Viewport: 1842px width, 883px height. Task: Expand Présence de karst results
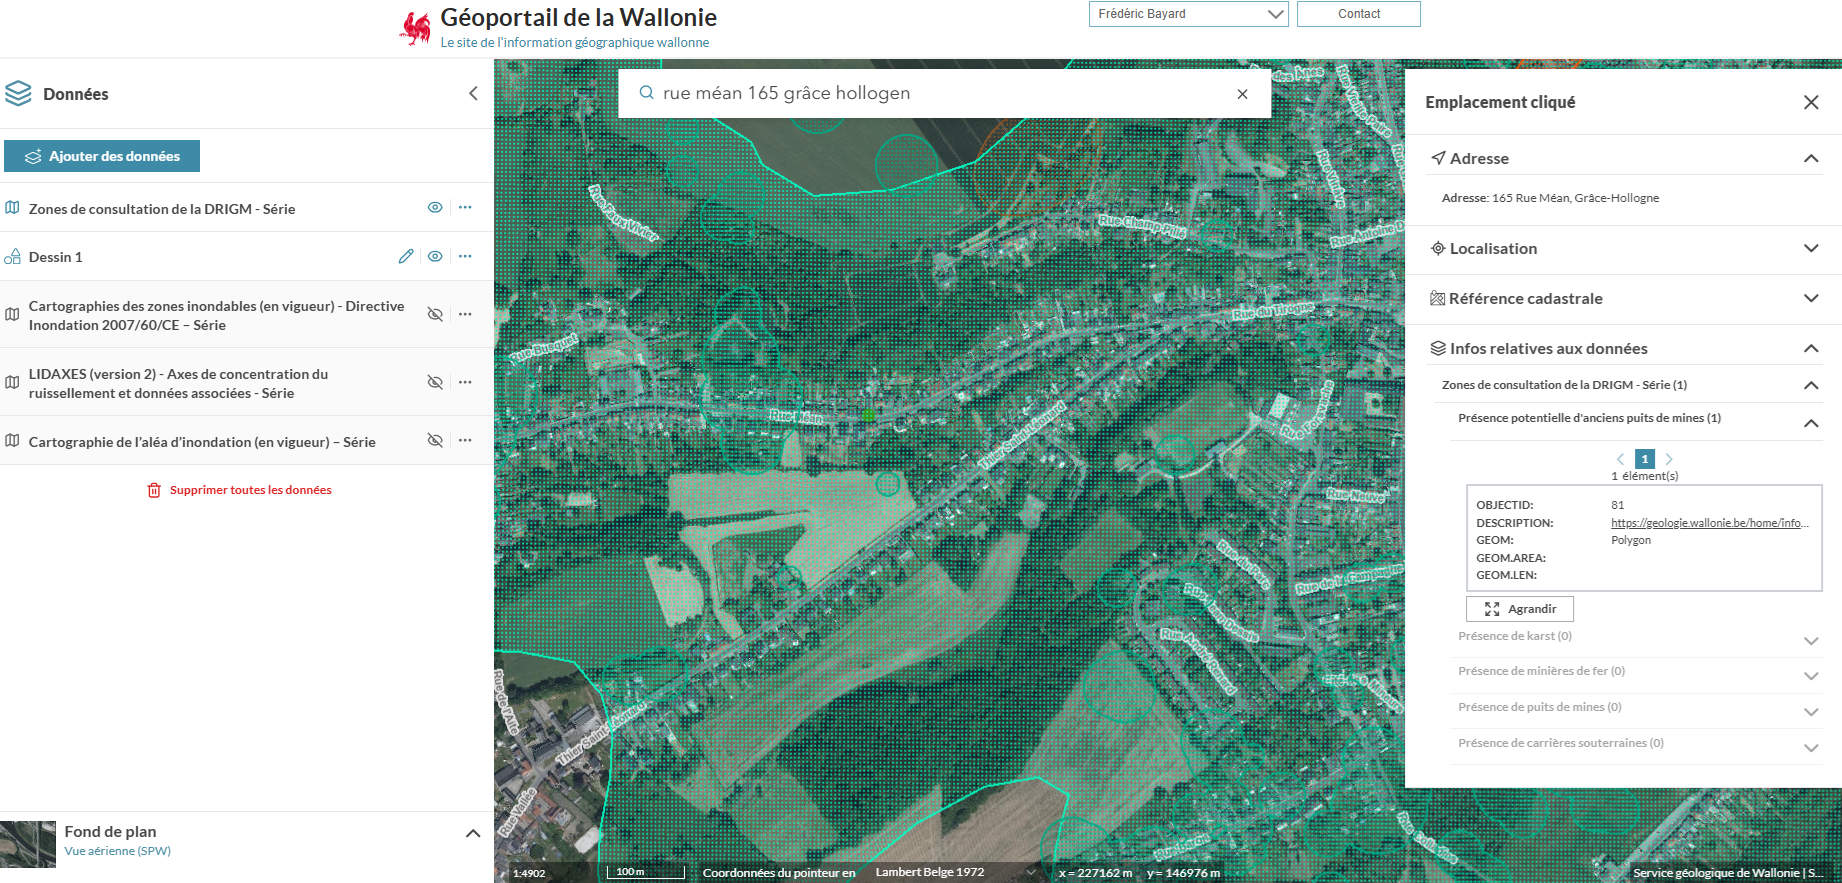pos(1810,640)
